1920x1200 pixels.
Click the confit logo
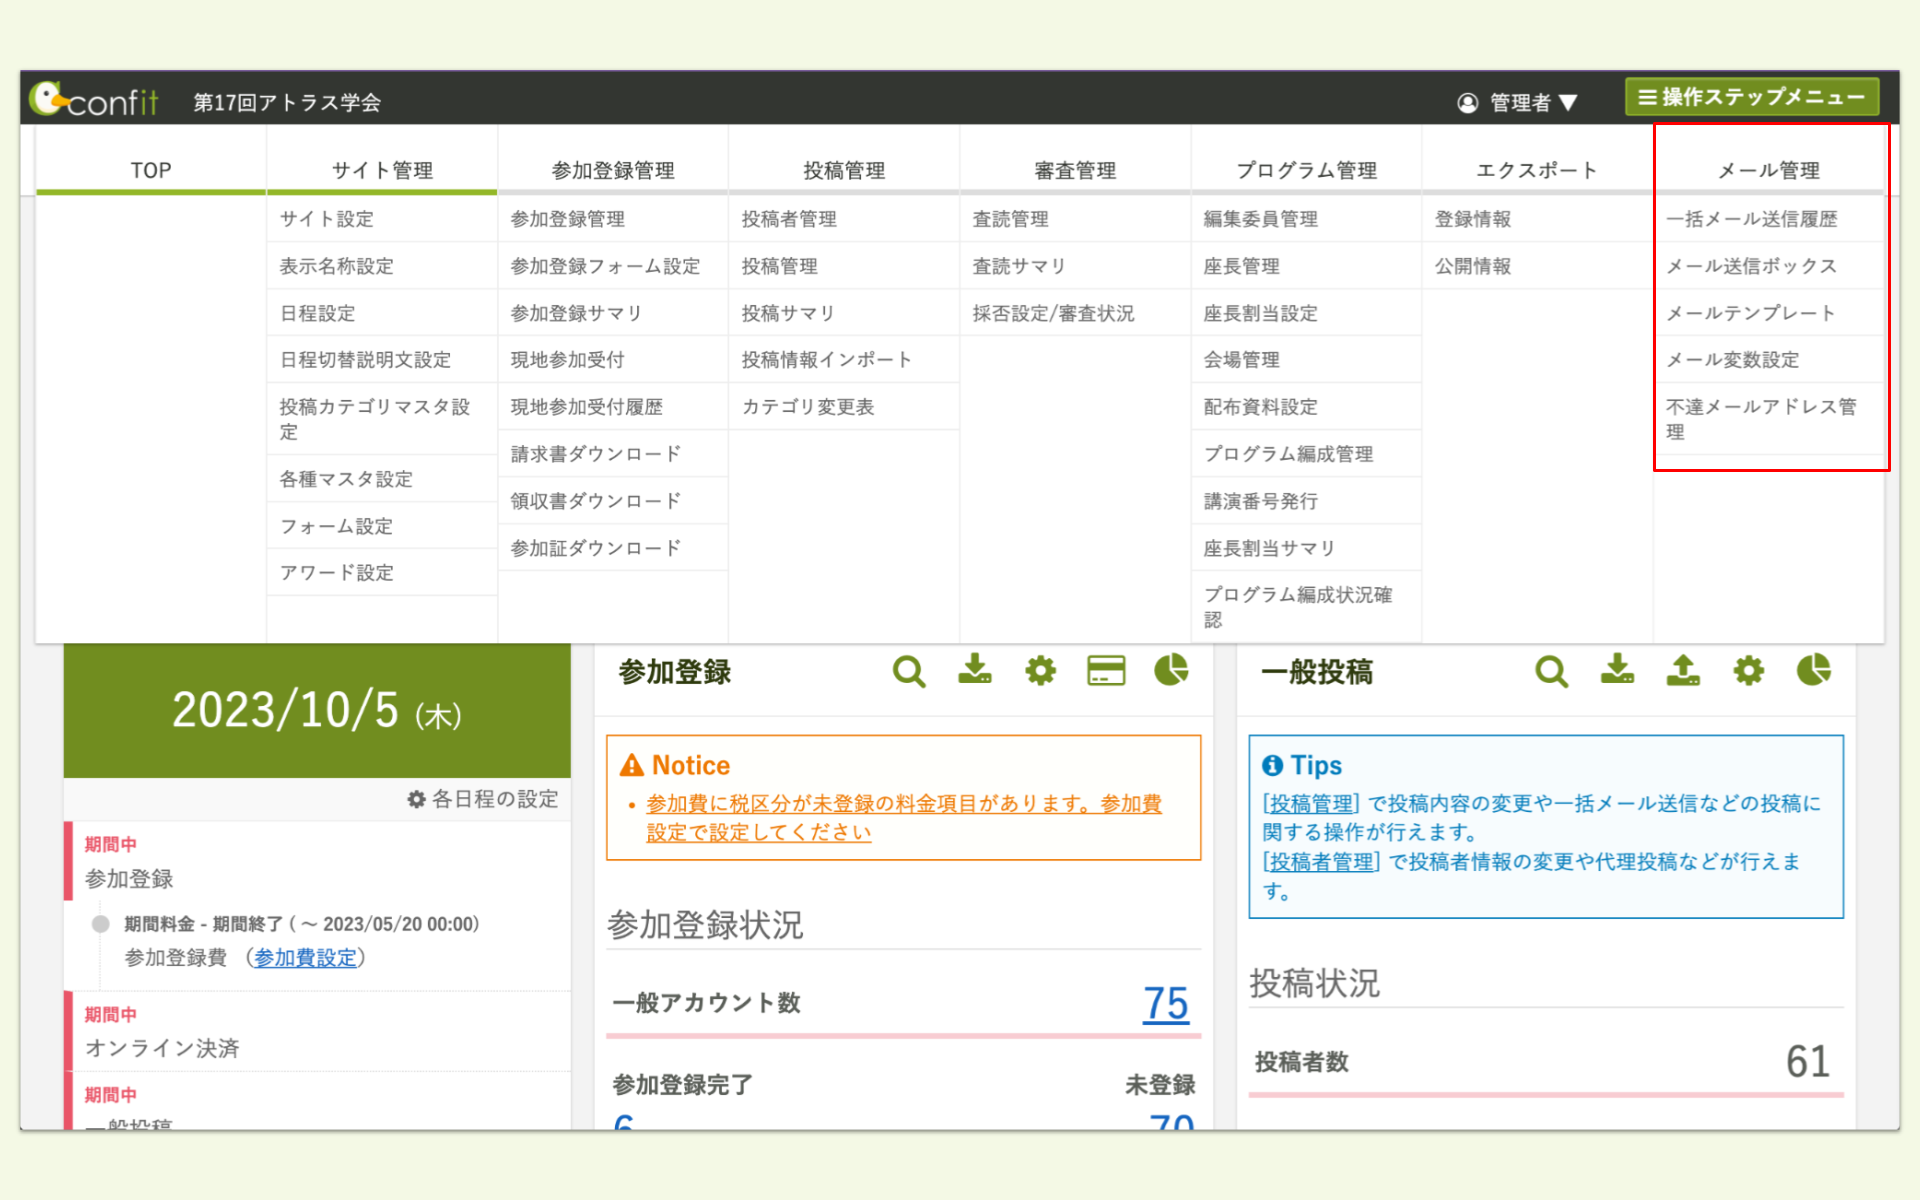click(x=95, y=100)
